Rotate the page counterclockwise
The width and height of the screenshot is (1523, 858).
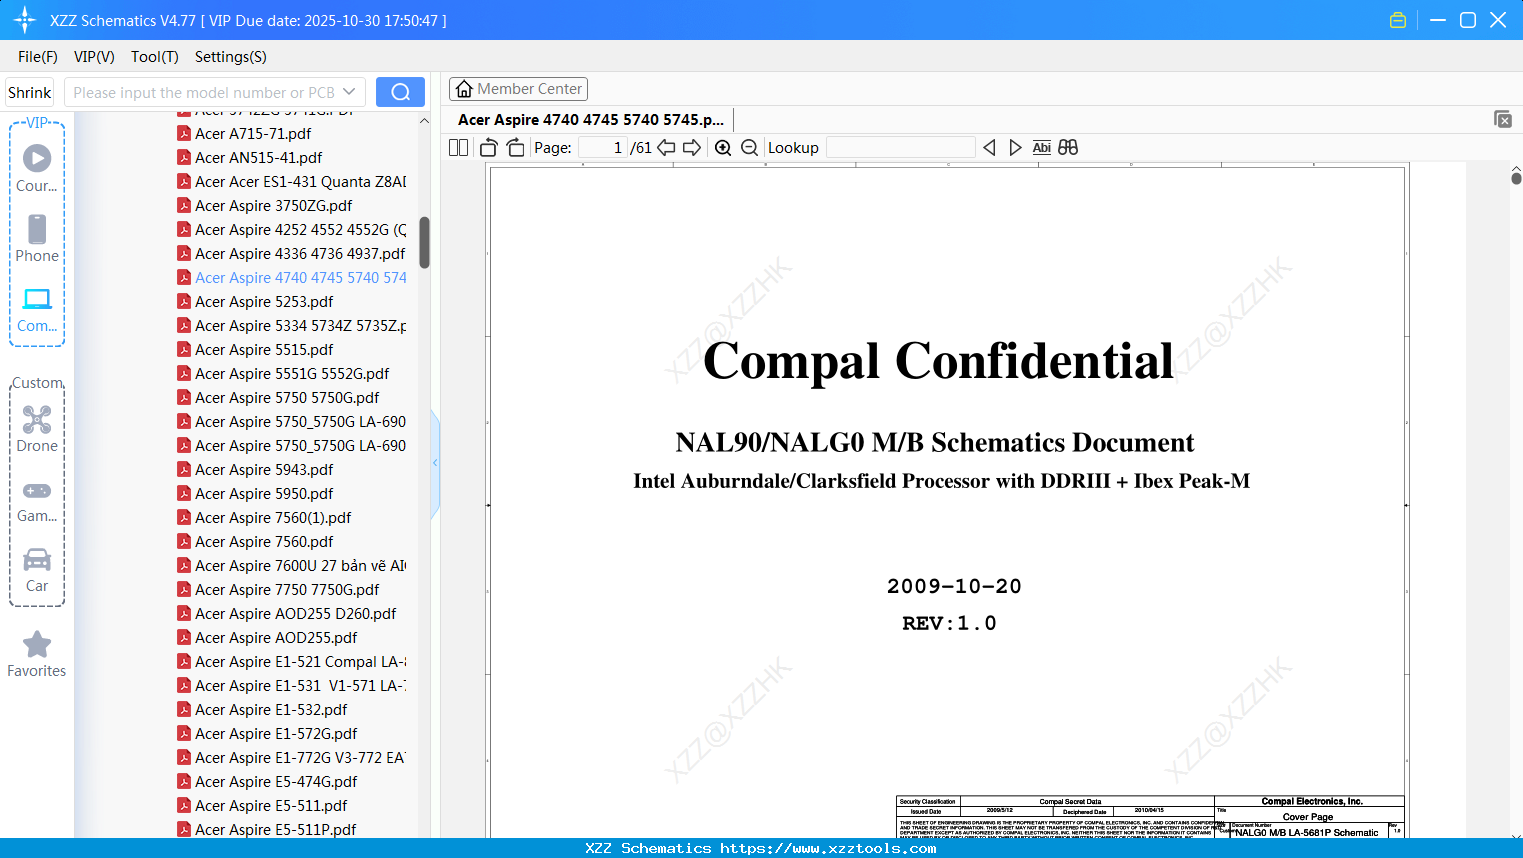489,148
